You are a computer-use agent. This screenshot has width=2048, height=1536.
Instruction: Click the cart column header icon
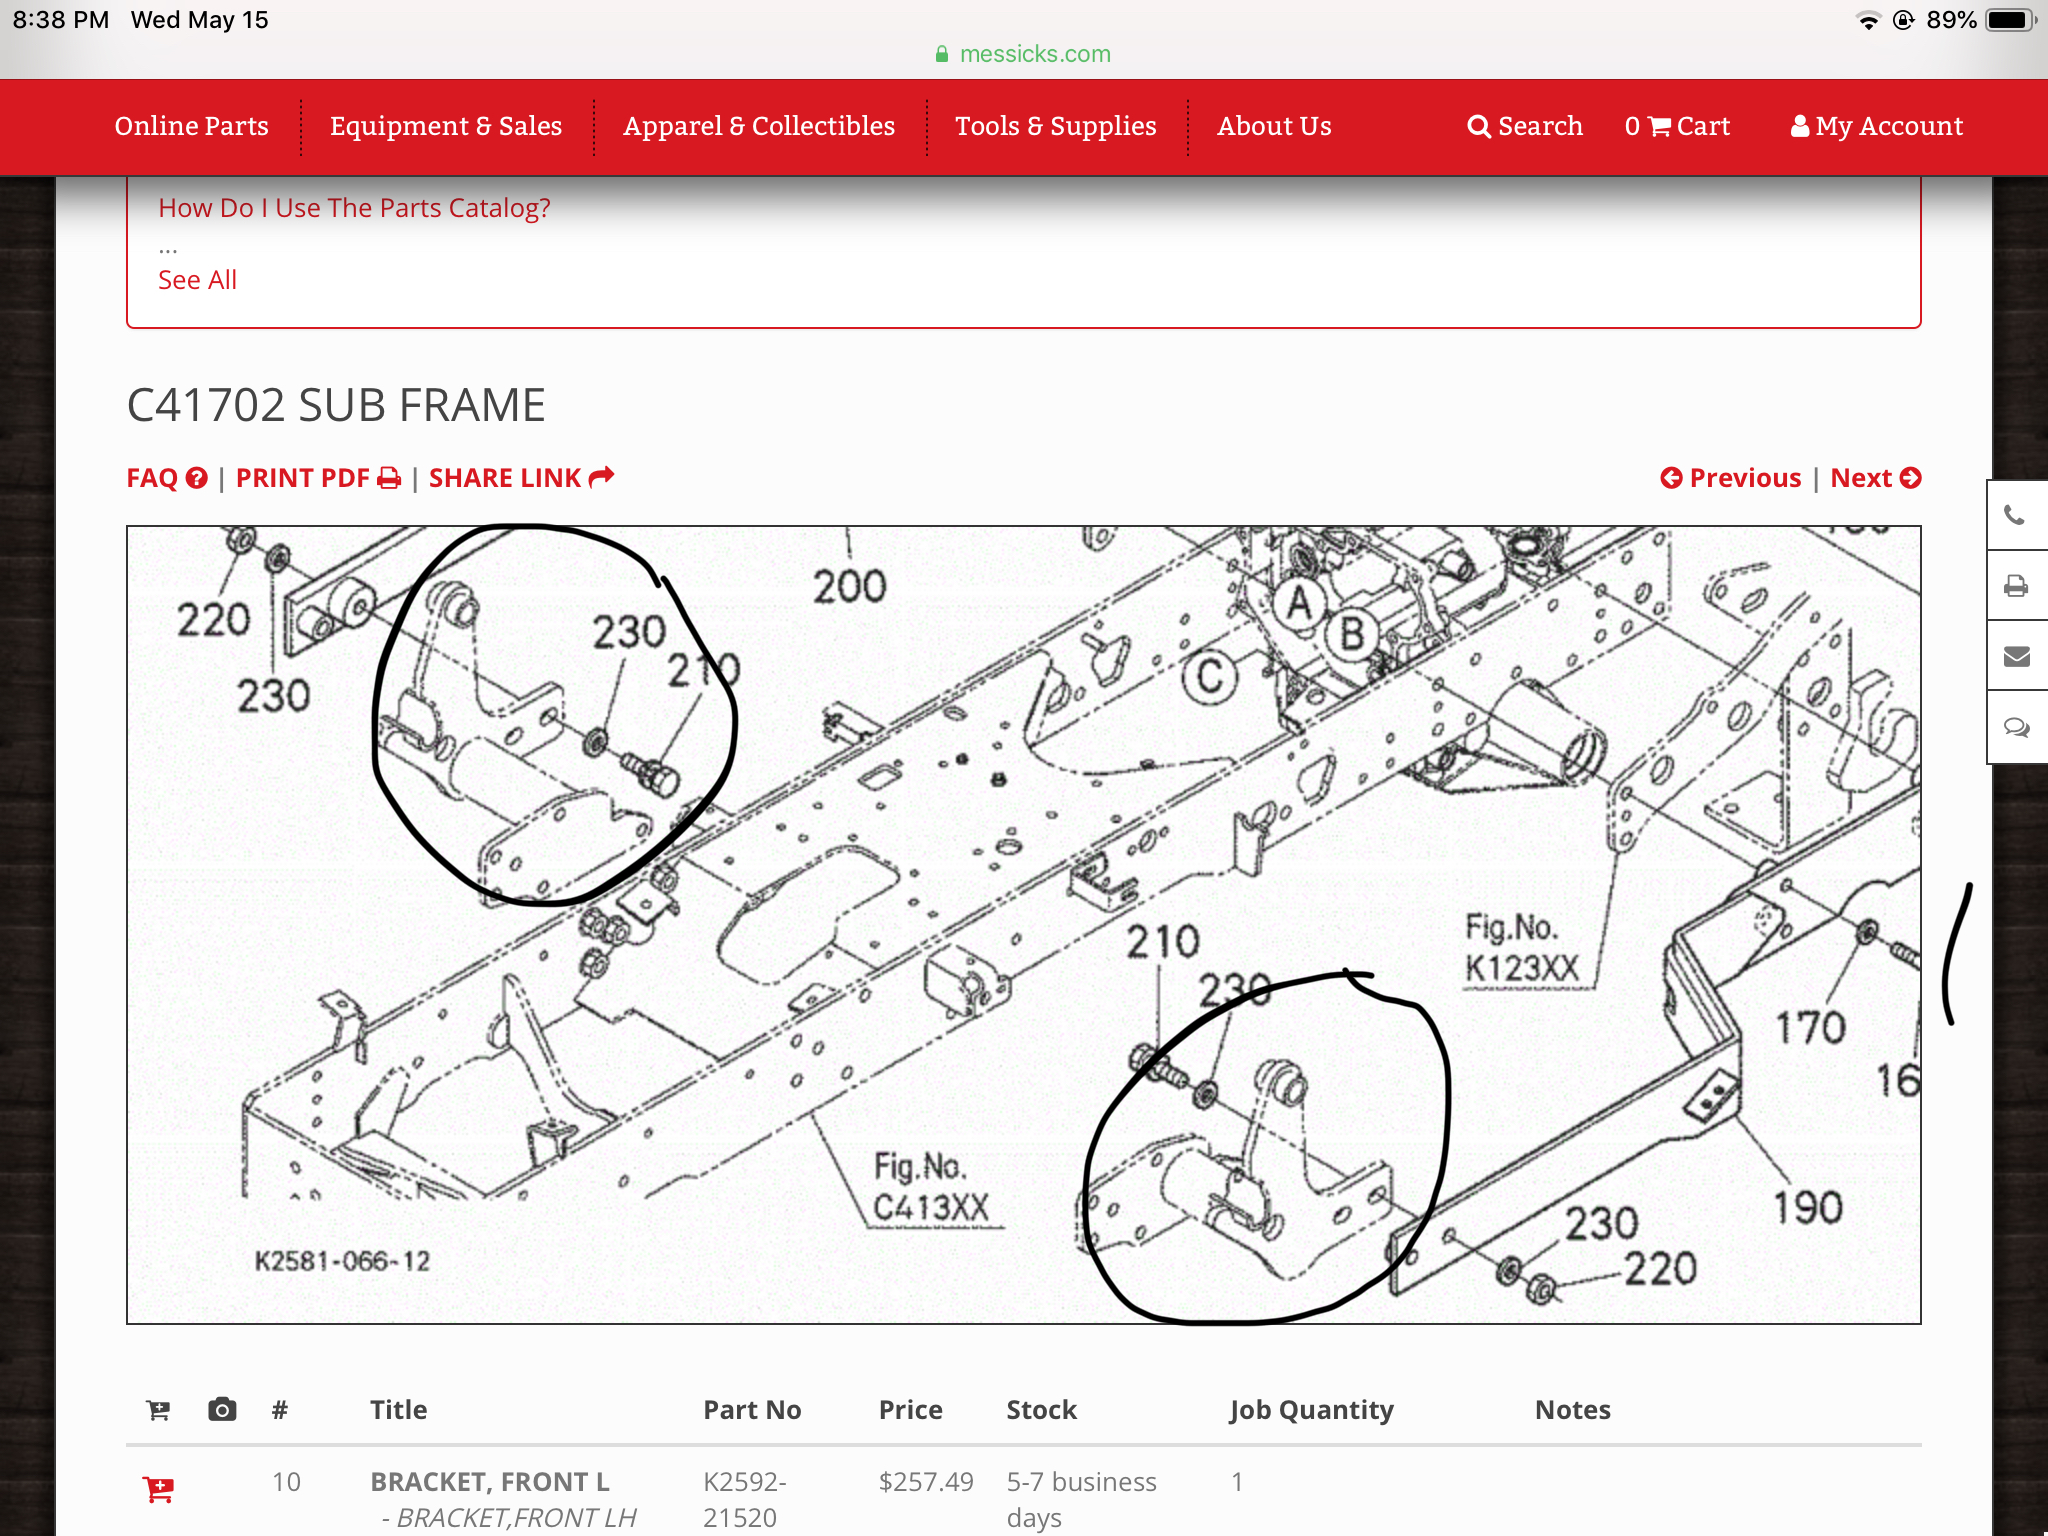(x=159, y=1410)
